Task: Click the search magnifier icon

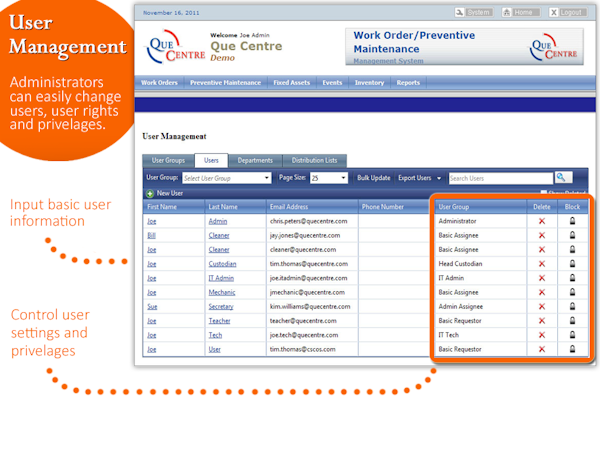Action: [563, 177]
